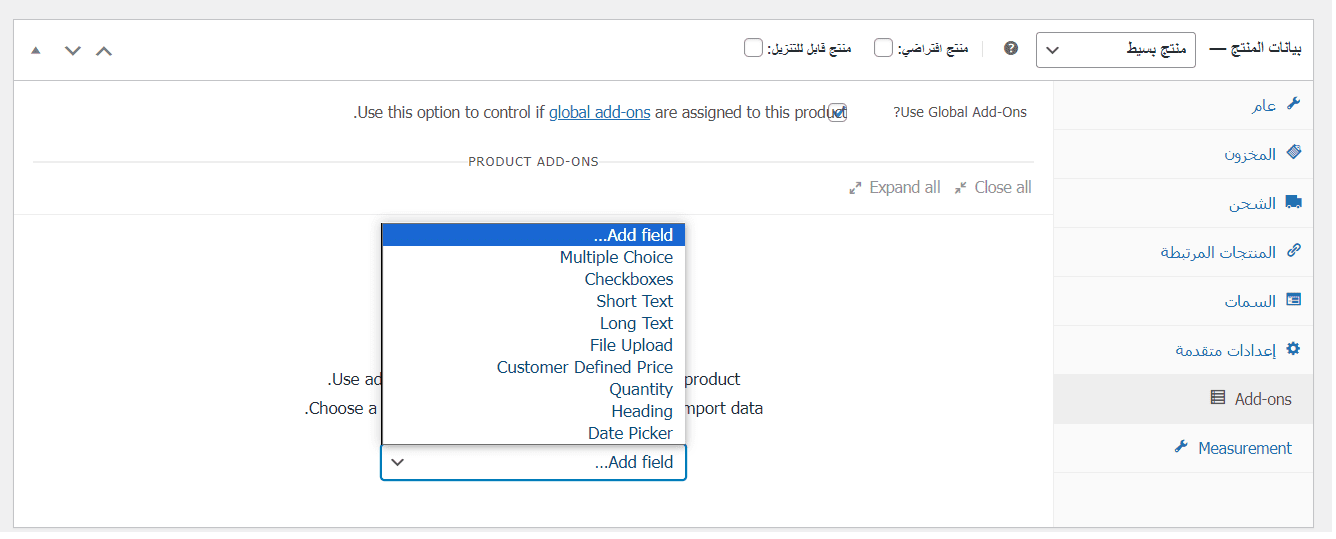Move product data panel down

click(72, 50)
